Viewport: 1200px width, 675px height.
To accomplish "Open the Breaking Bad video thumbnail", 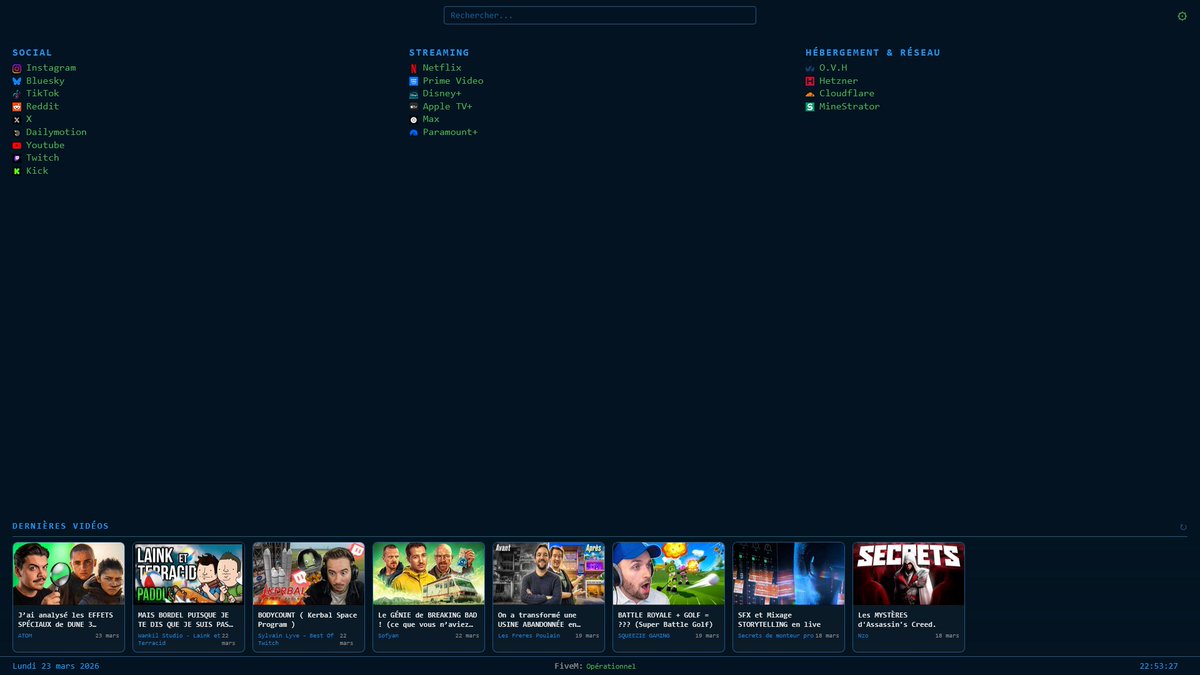I will [429, 574].
